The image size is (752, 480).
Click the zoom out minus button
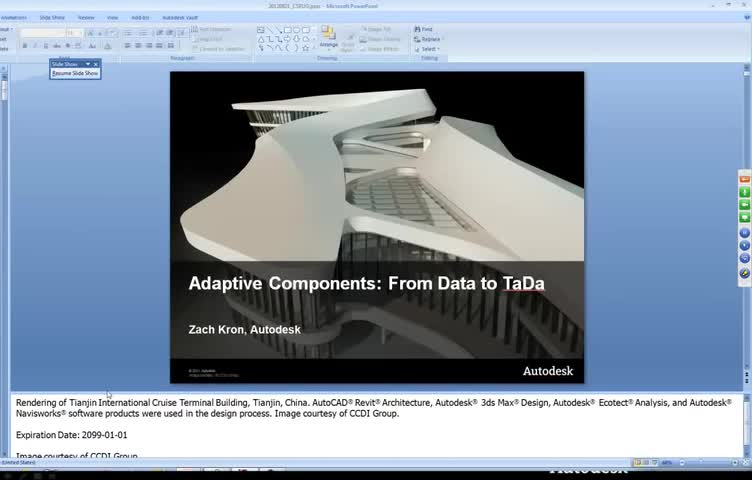coord(682,463)
